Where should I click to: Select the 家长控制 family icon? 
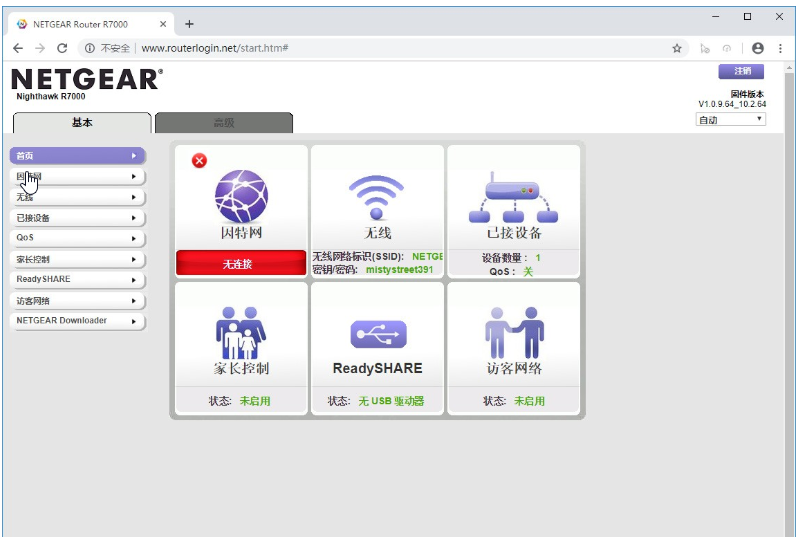[x=241, y=333]
